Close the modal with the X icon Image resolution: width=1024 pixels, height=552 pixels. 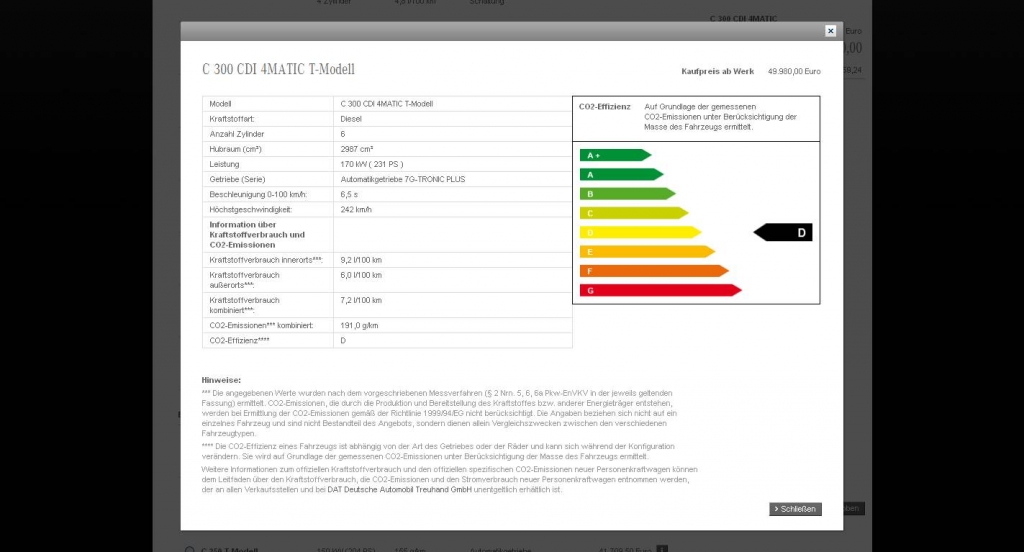pyautogui.click(x=830, y=31)
